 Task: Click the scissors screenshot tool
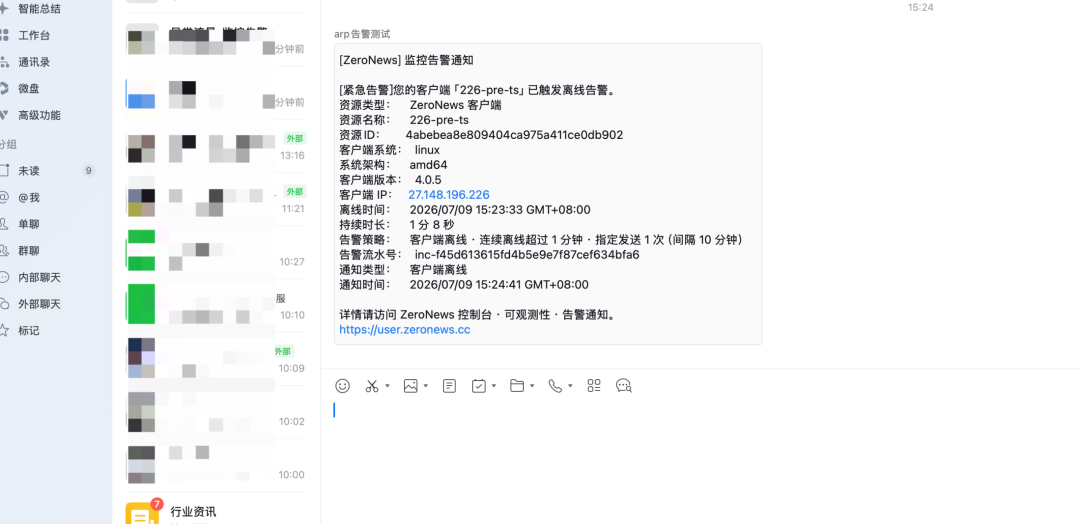pyautogui.click(x=372, y=386)
